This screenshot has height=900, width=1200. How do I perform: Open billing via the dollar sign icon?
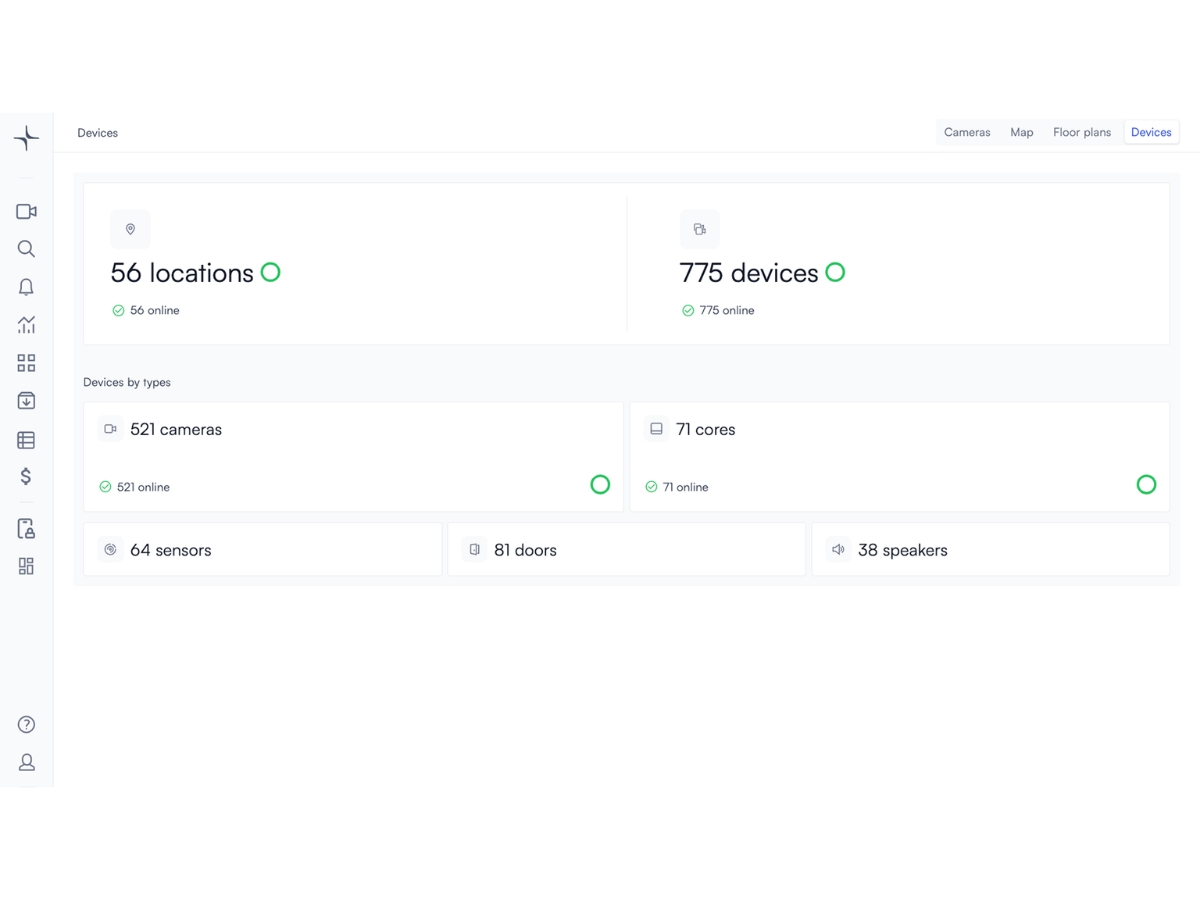pos(26,476)
